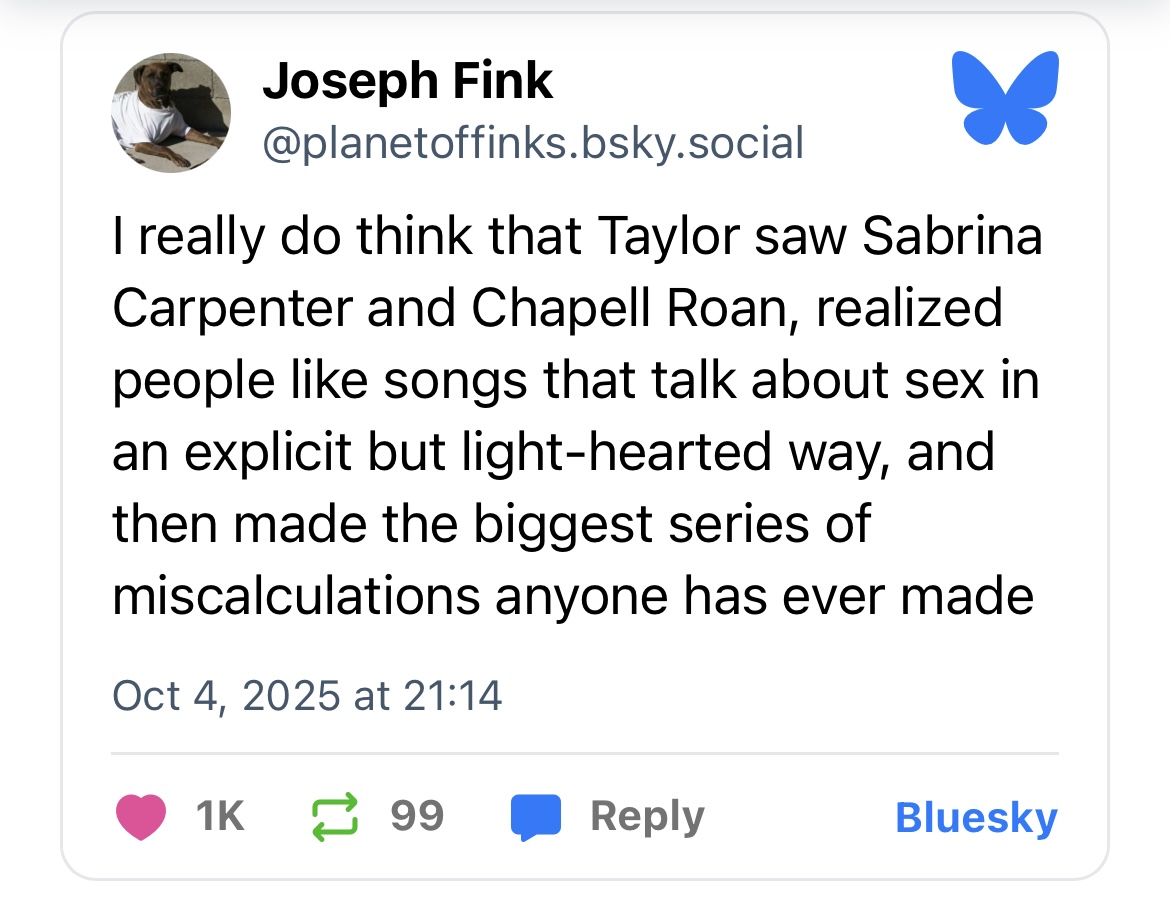The height and width of the screenshot is (923, 1170).
Task: Click the Reply text label
Action: pos(647,817)
